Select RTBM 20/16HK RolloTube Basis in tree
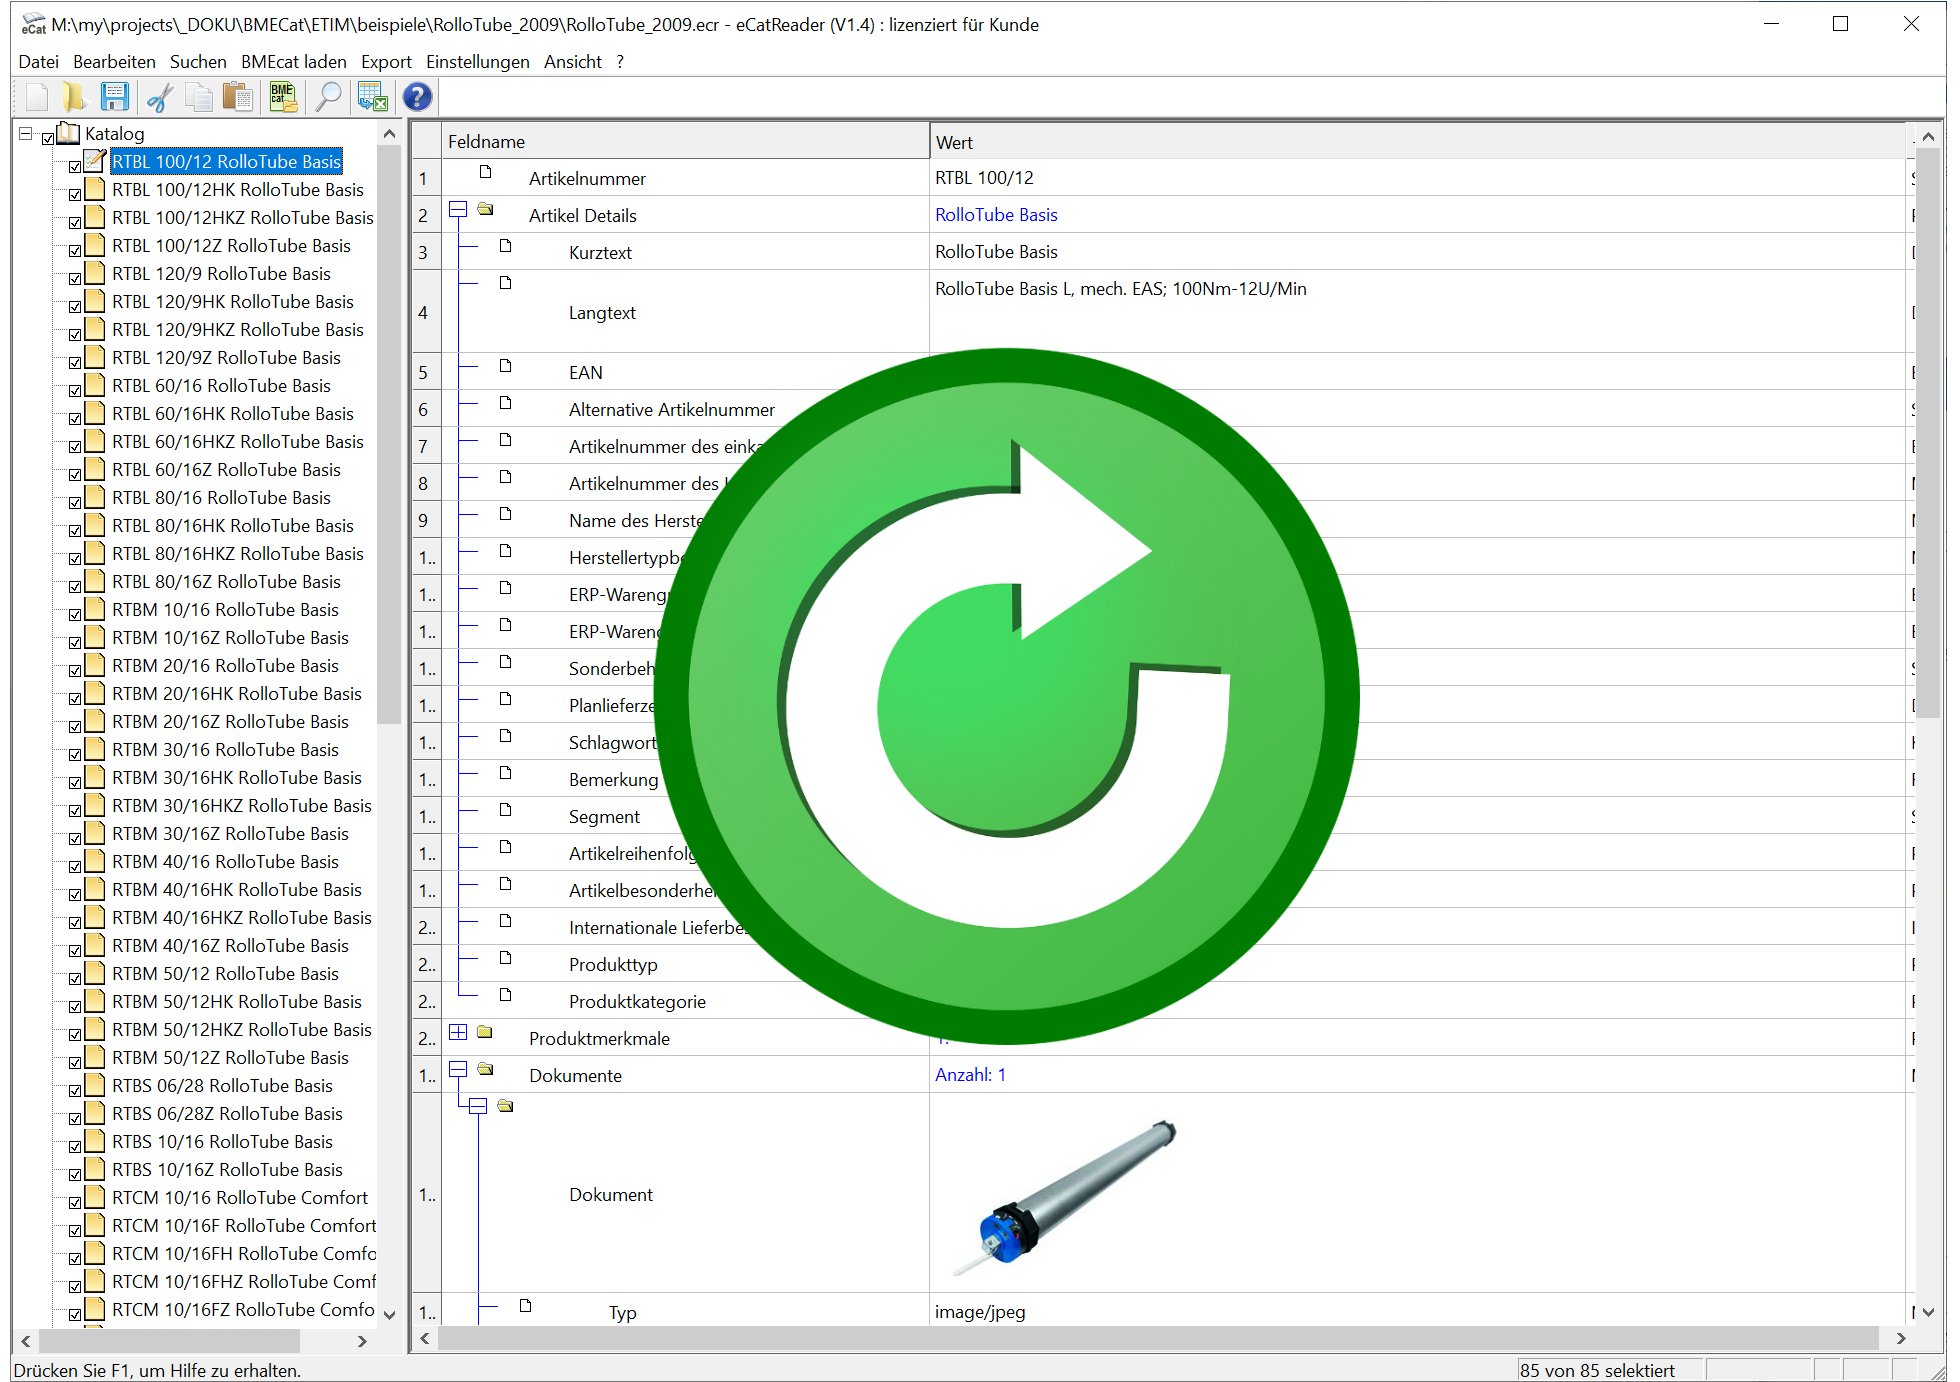Image resolution: width=1960 pixels, height=1382 pixels. (237, 693)
